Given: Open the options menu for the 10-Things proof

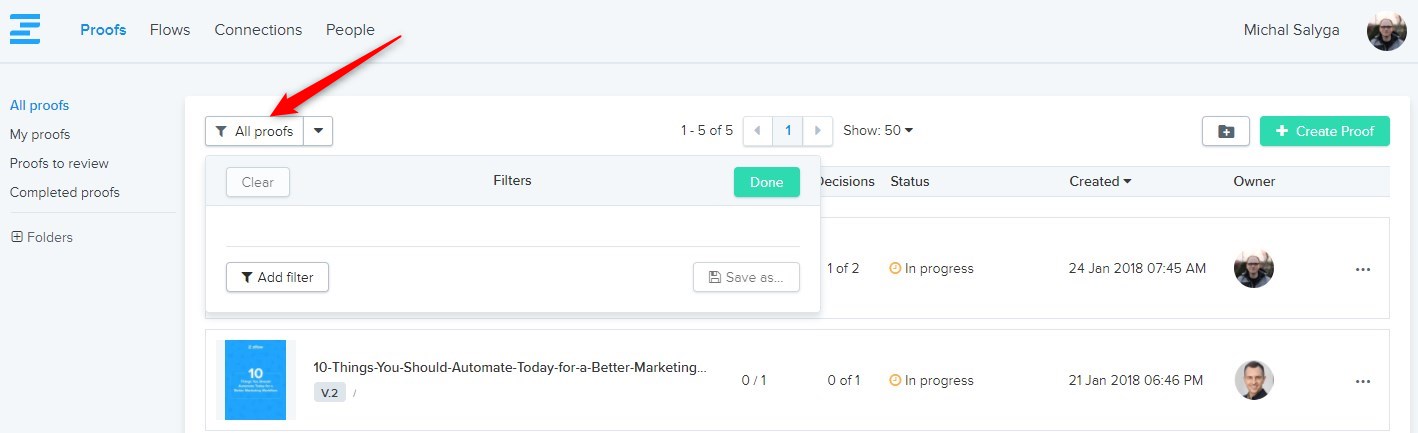Looking at the screenshot, I should pyautogui.click(x=1362, y=381).
